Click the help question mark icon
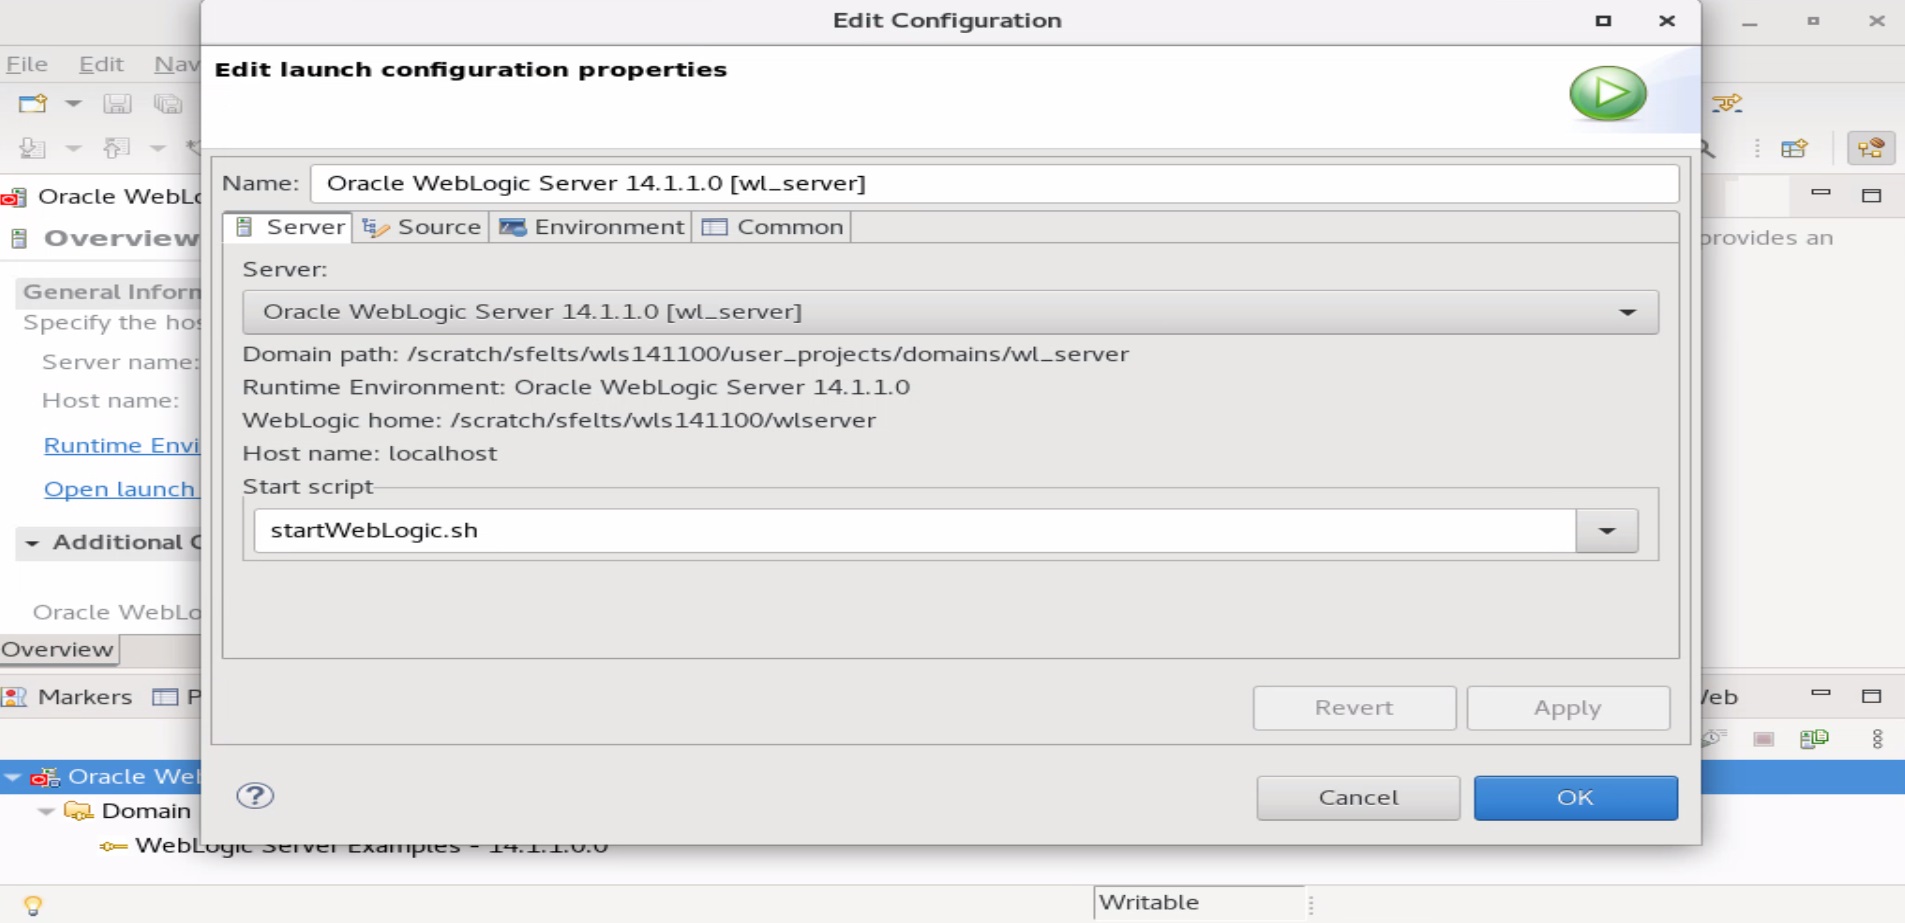Viewport: 1905px width, 923px height. tap(255, 796)
